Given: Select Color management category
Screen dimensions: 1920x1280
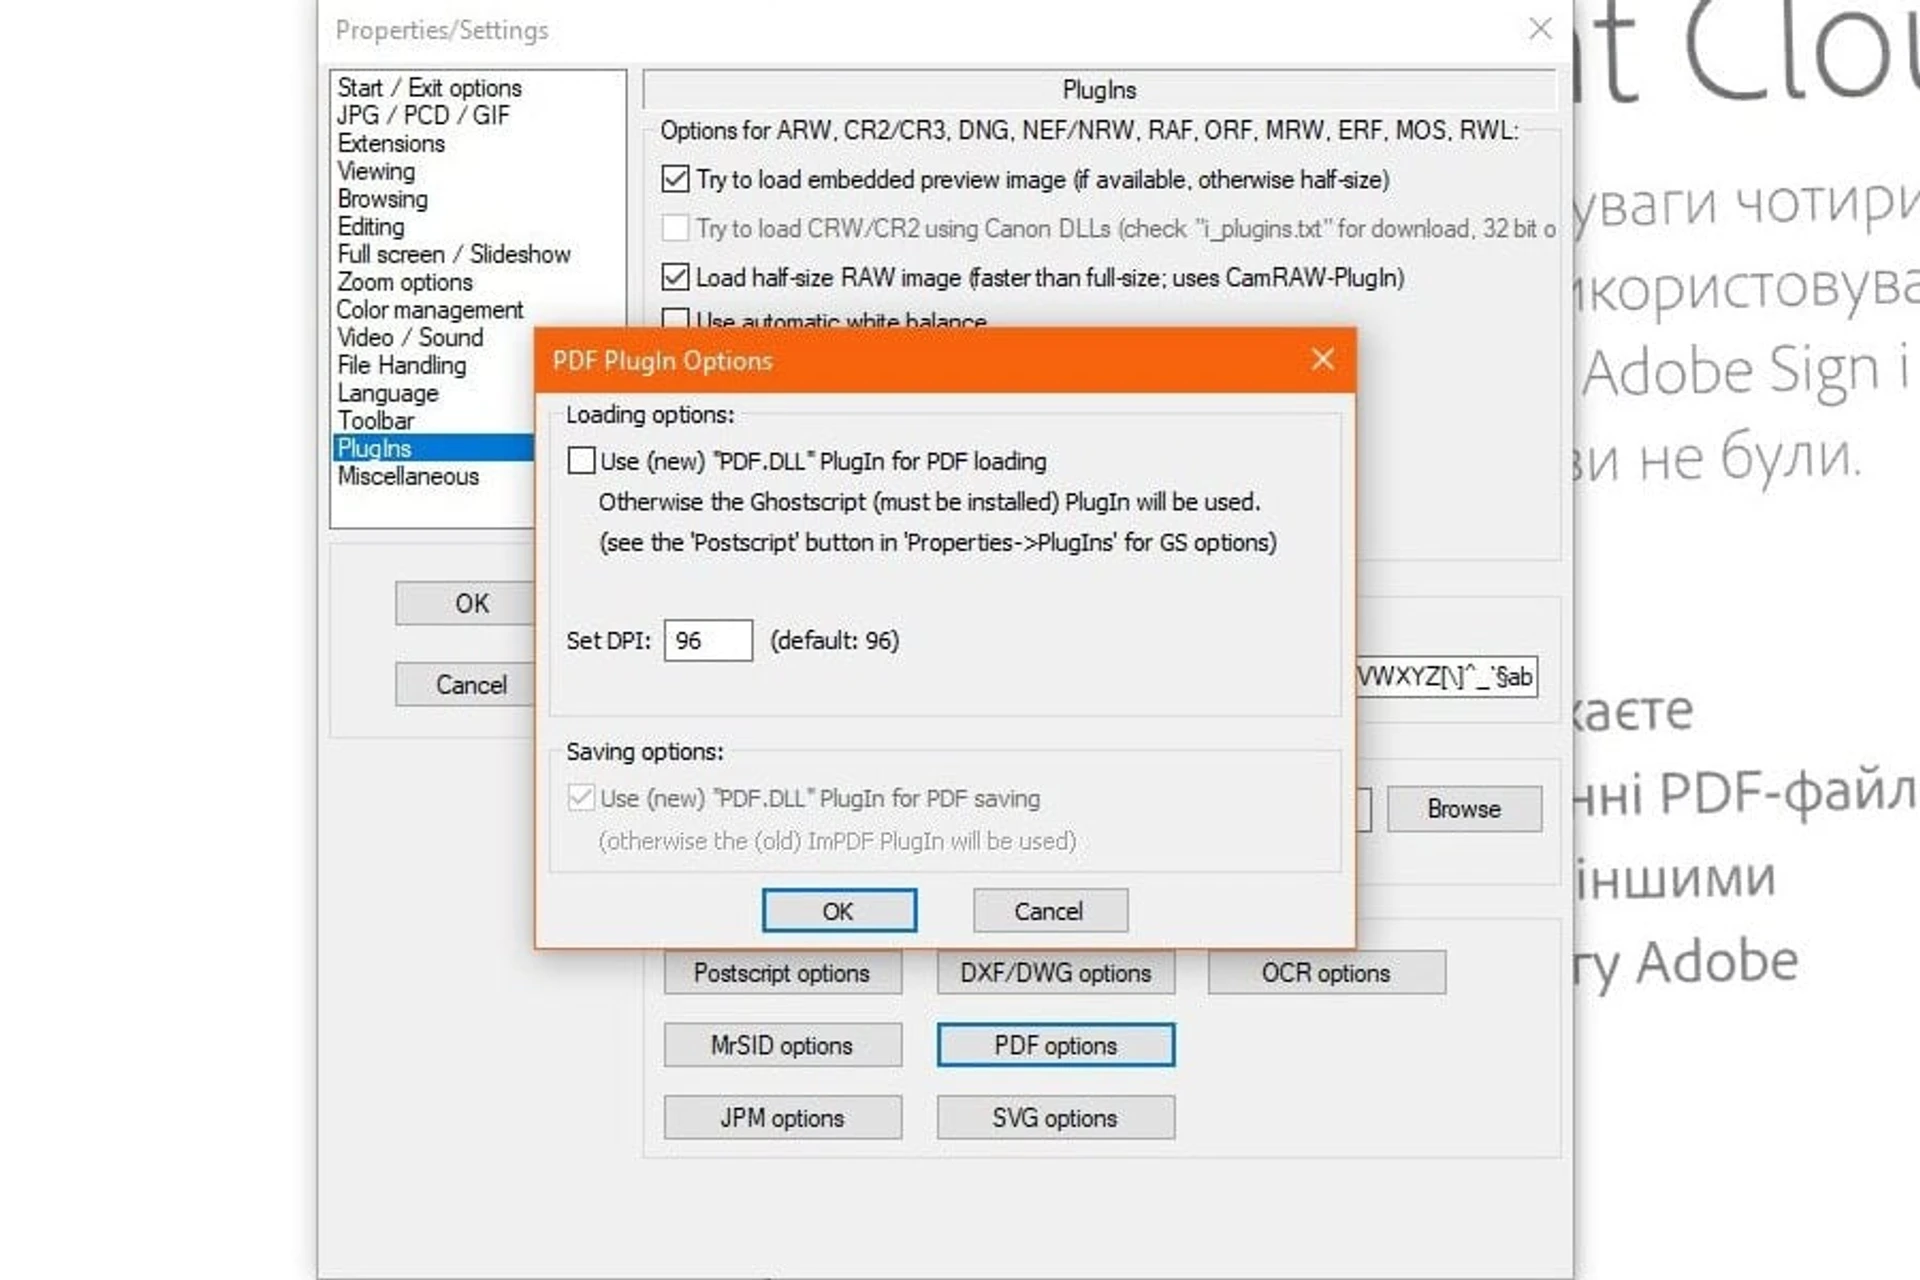Looking at the screenshot, I should (x=430, y=310).
